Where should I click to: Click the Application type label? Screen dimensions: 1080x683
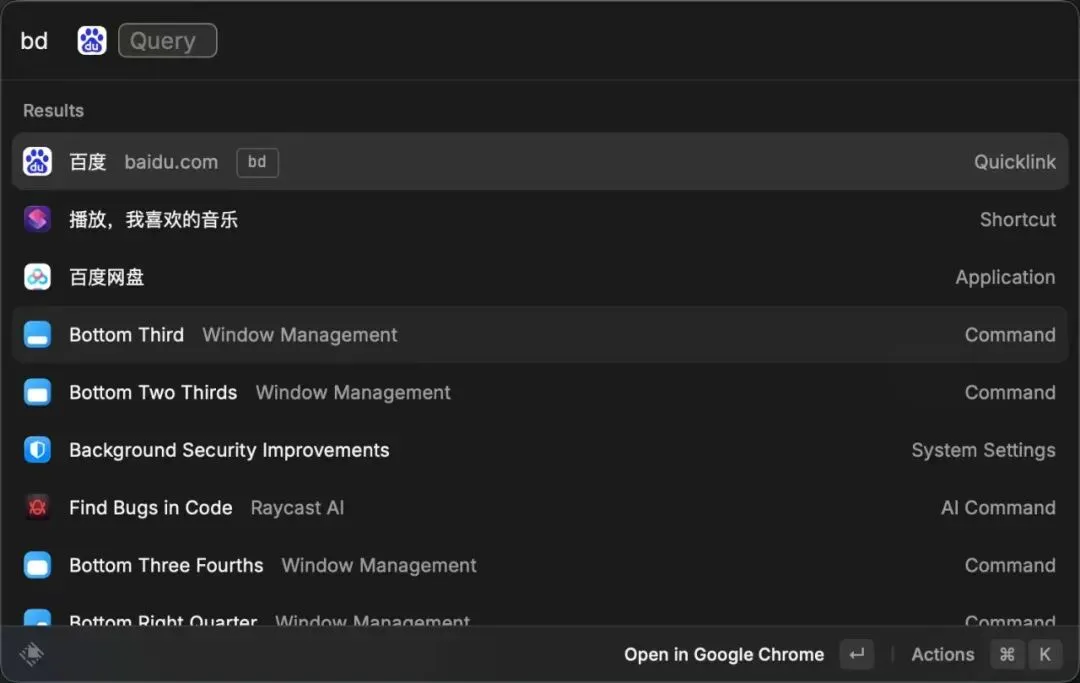point(1006,277)
